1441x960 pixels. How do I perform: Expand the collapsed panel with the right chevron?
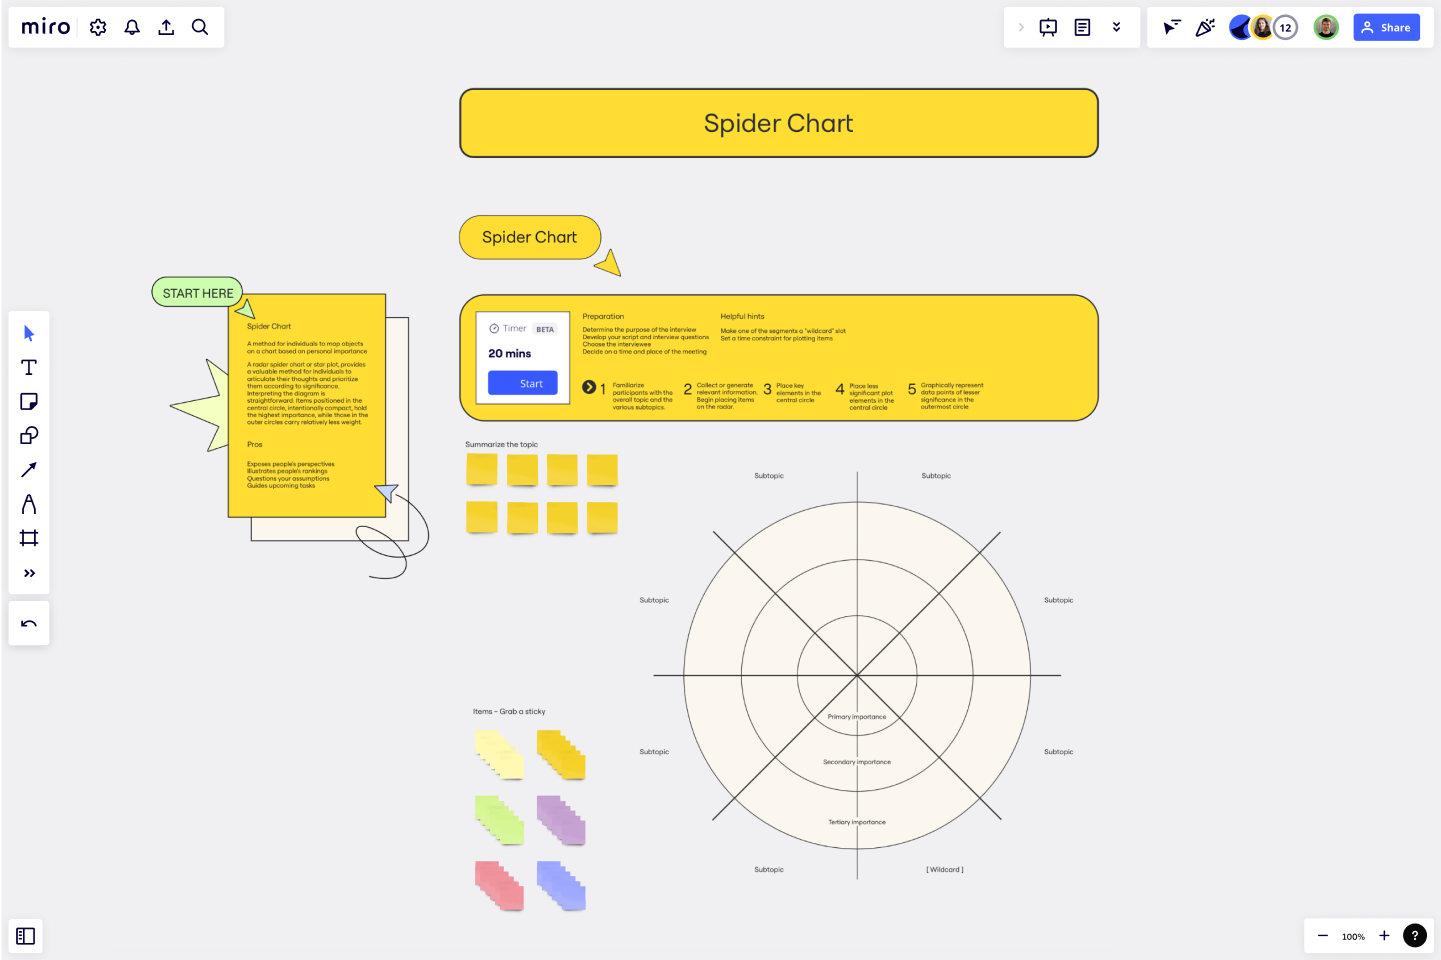[1019, 27]
